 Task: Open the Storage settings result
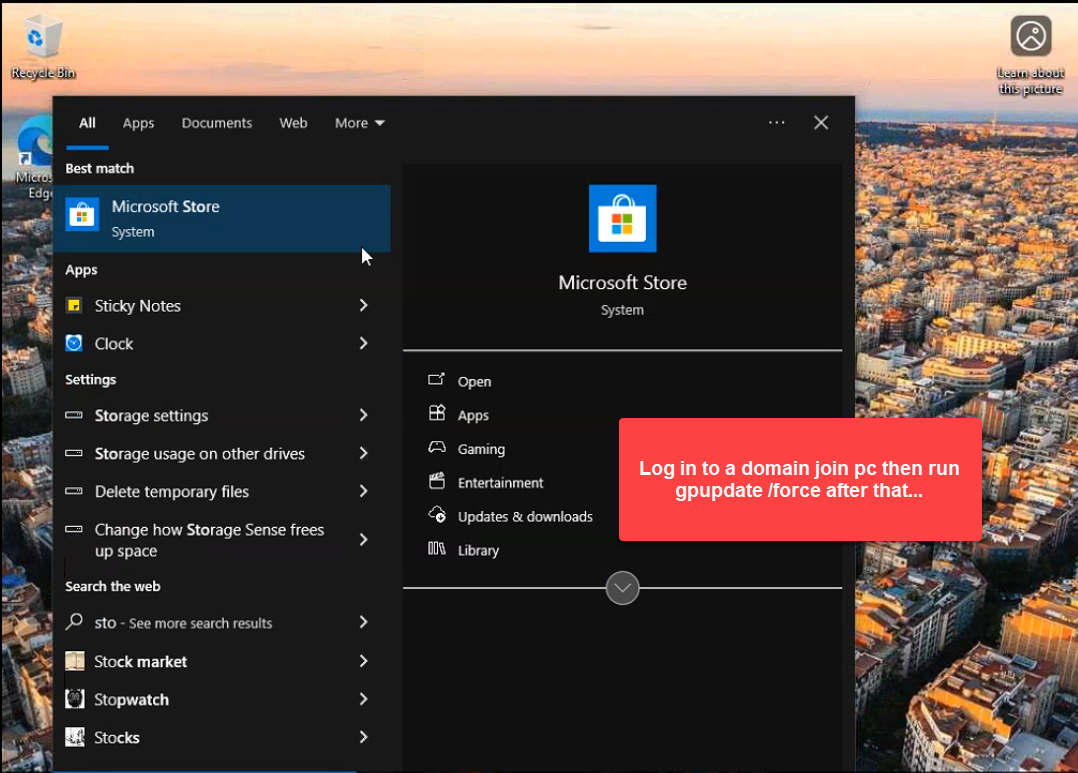coord(222,415)
